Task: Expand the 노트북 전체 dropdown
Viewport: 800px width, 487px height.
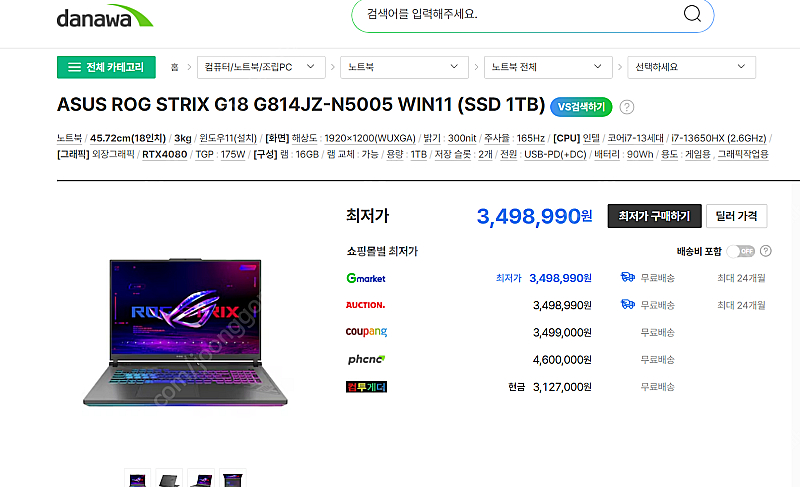Action: click(x=548, y=67)
